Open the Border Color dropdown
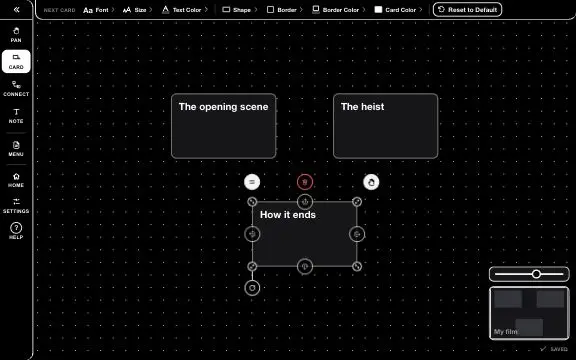Viewport: 576px width, 360px height. click(339, 10)
